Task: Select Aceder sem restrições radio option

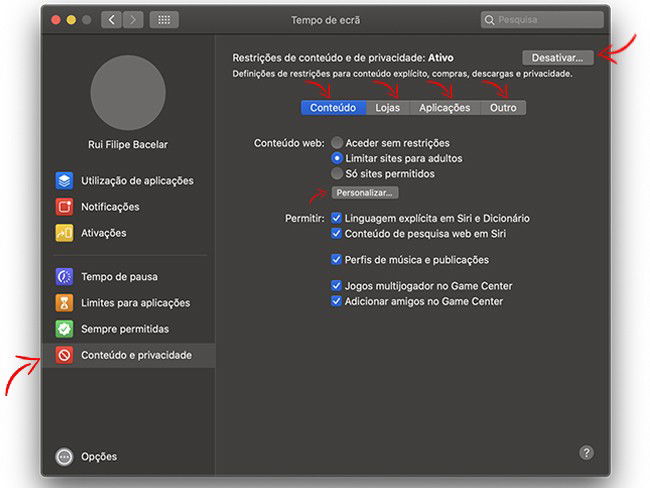Action: pyautogui.click(x=338, y=143)
